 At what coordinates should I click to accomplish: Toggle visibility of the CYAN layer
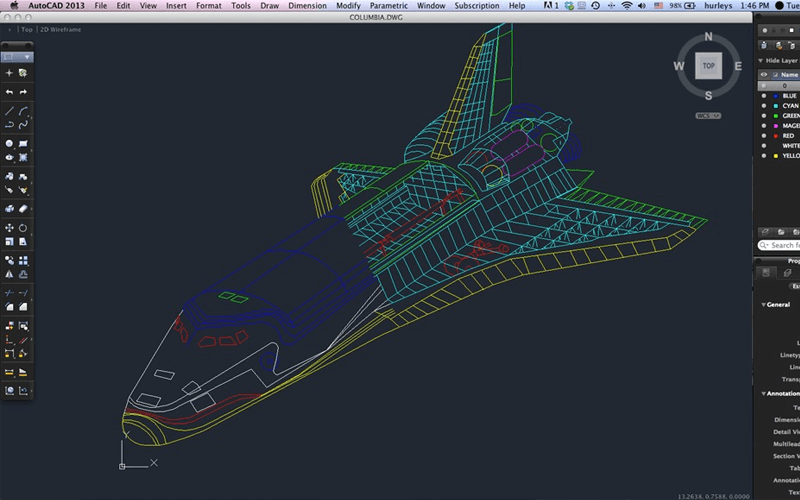coord(764,106)
